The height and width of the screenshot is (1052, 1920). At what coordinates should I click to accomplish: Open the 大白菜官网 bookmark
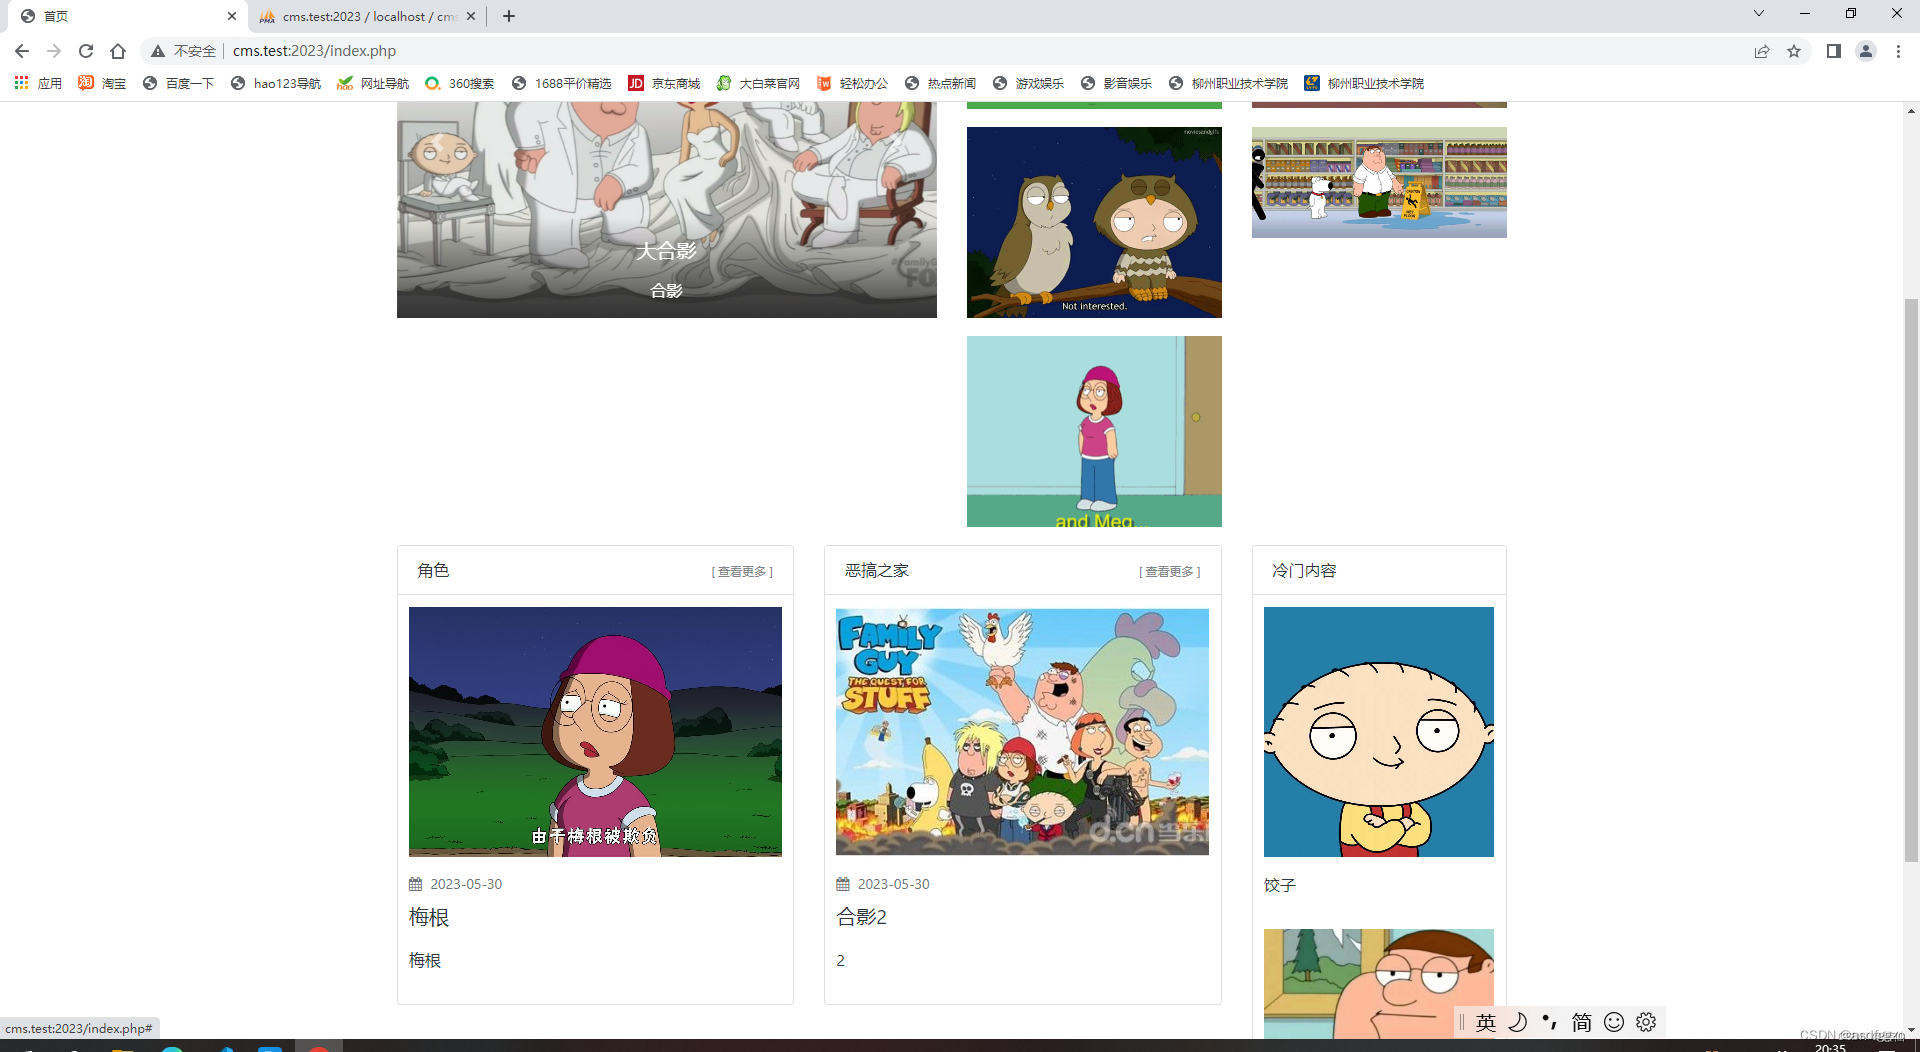click(758, 83)
